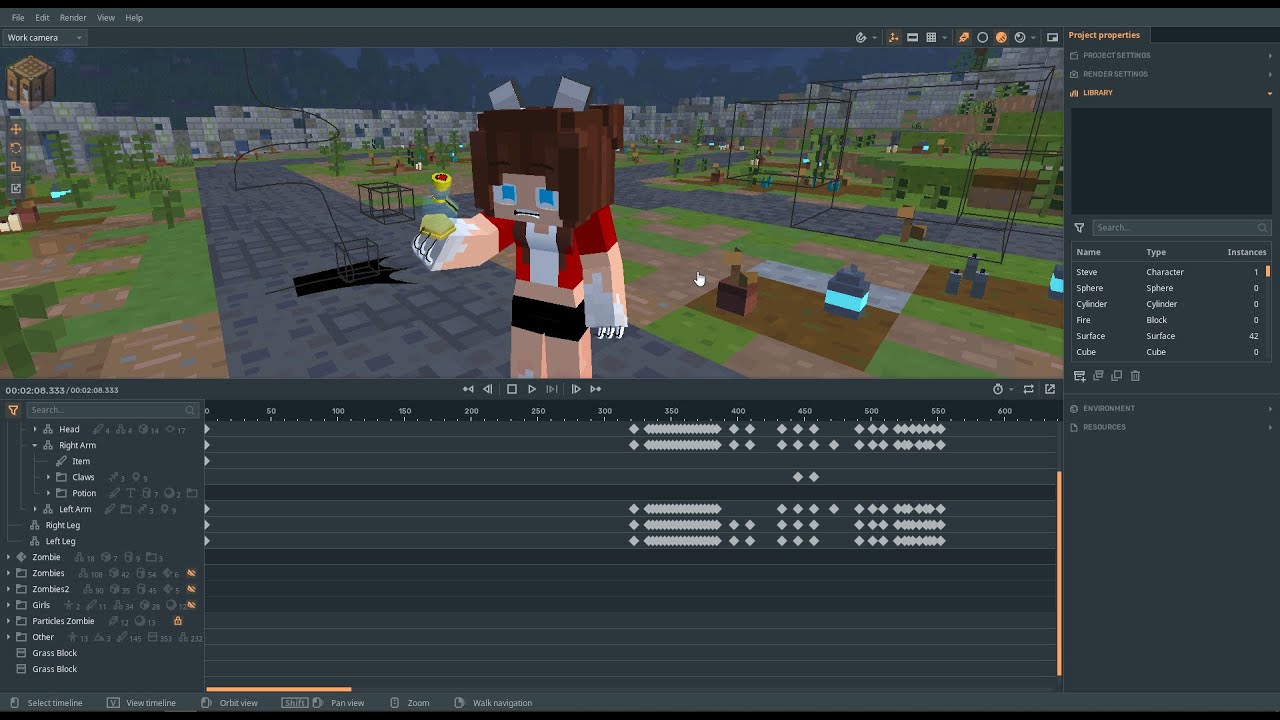Select the first Claws keyframe diamond
Viewport: 1280px width, 720px height.
[798, 477]
